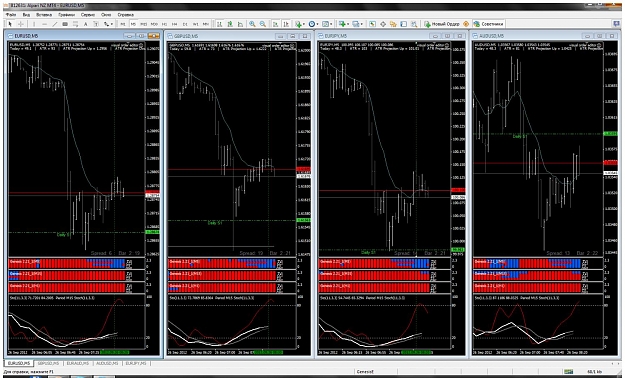
Task: Switch to the AUDUSD,M5 bottom tab
Action: (107, 363)
